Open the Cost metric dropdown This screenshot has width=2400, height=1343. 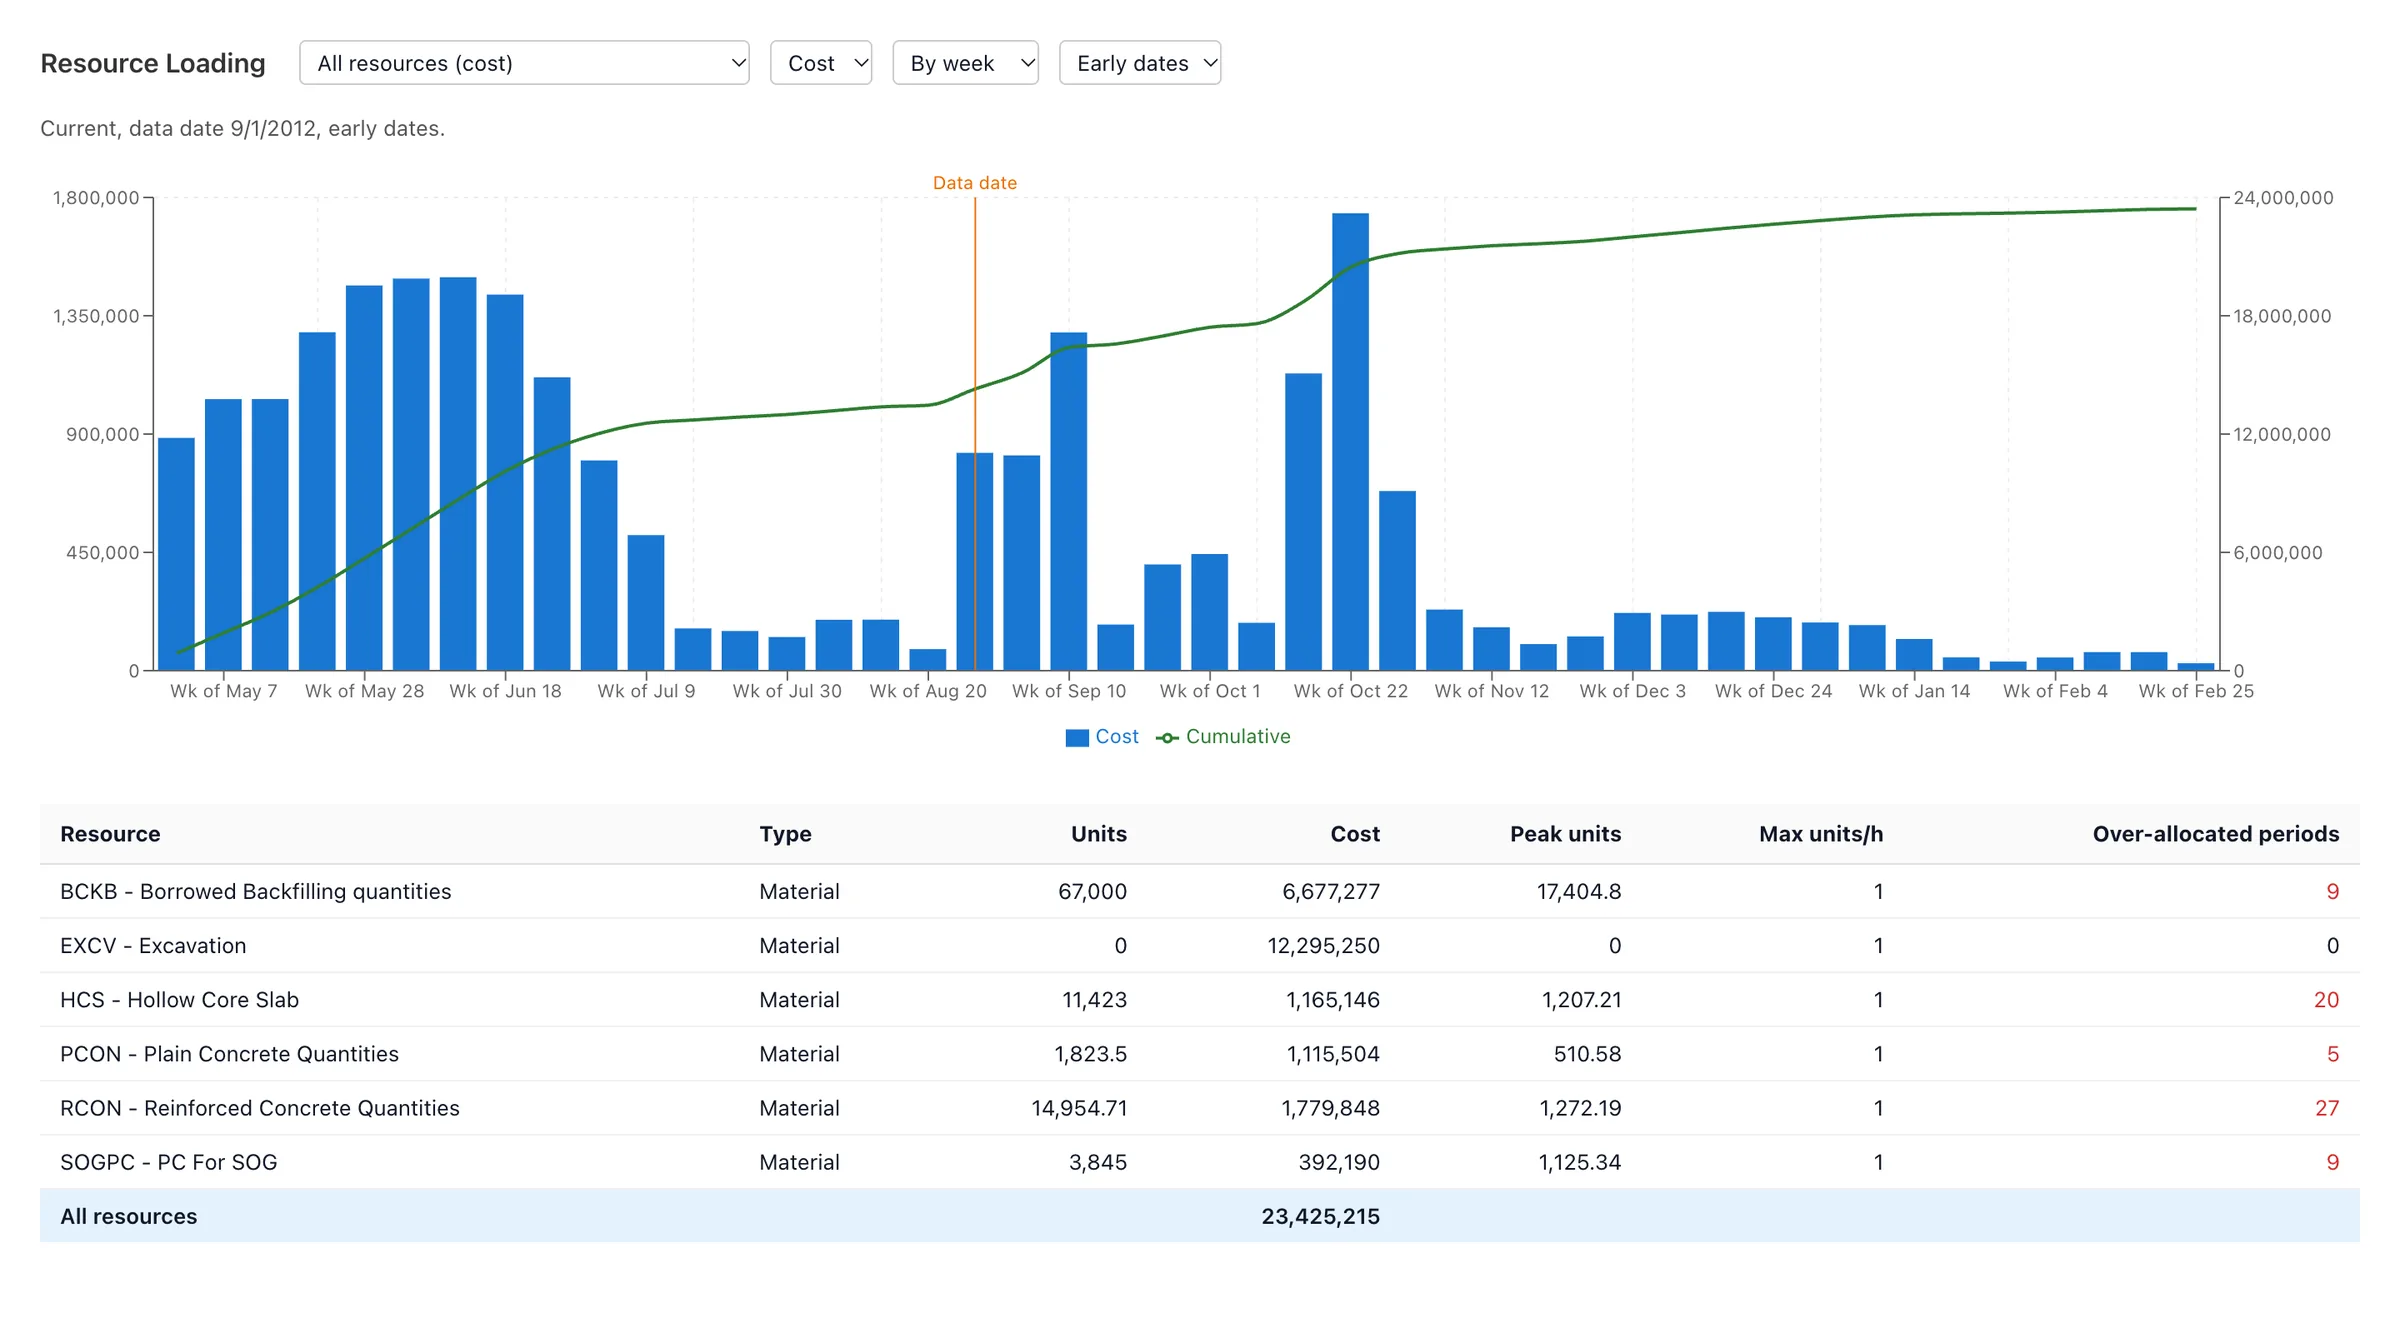coord(821,63)
